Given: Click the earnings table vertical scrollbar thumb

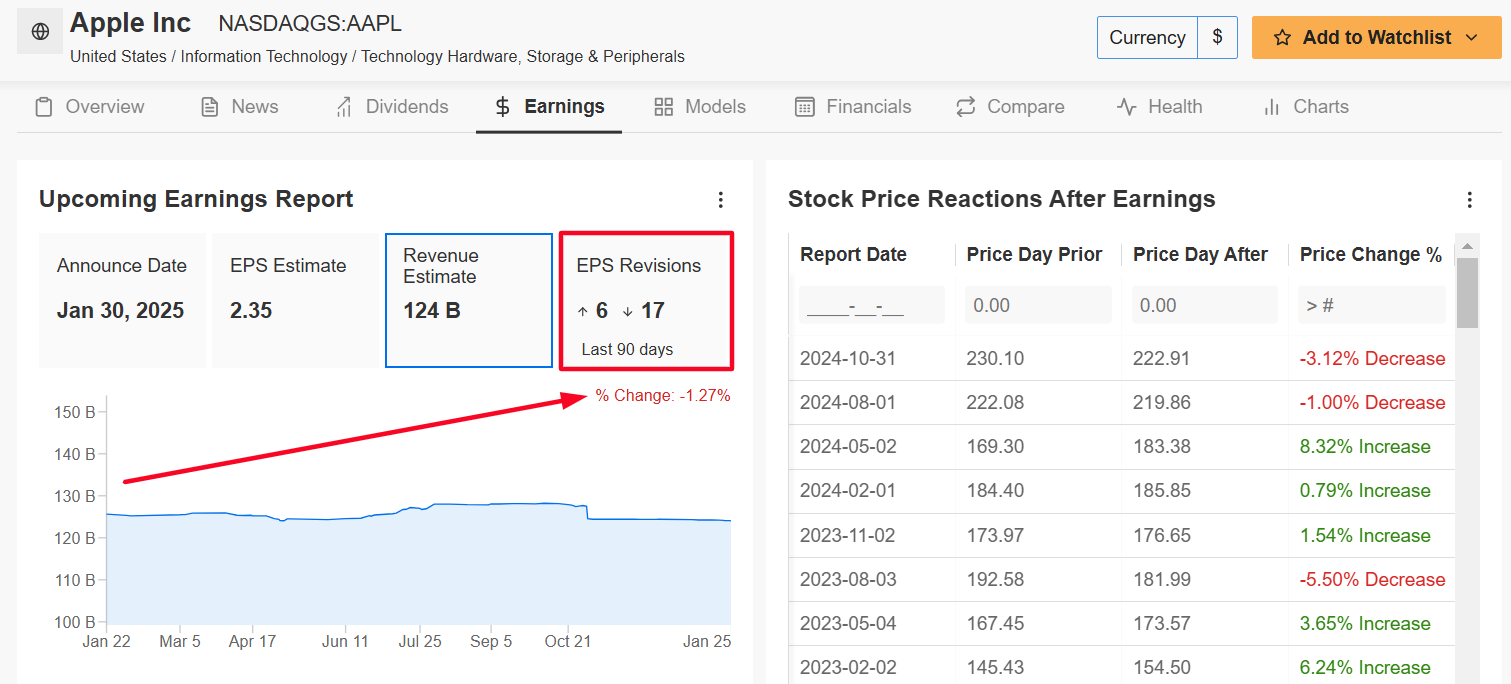Looking at the screenshot, I should point(1466,292).
